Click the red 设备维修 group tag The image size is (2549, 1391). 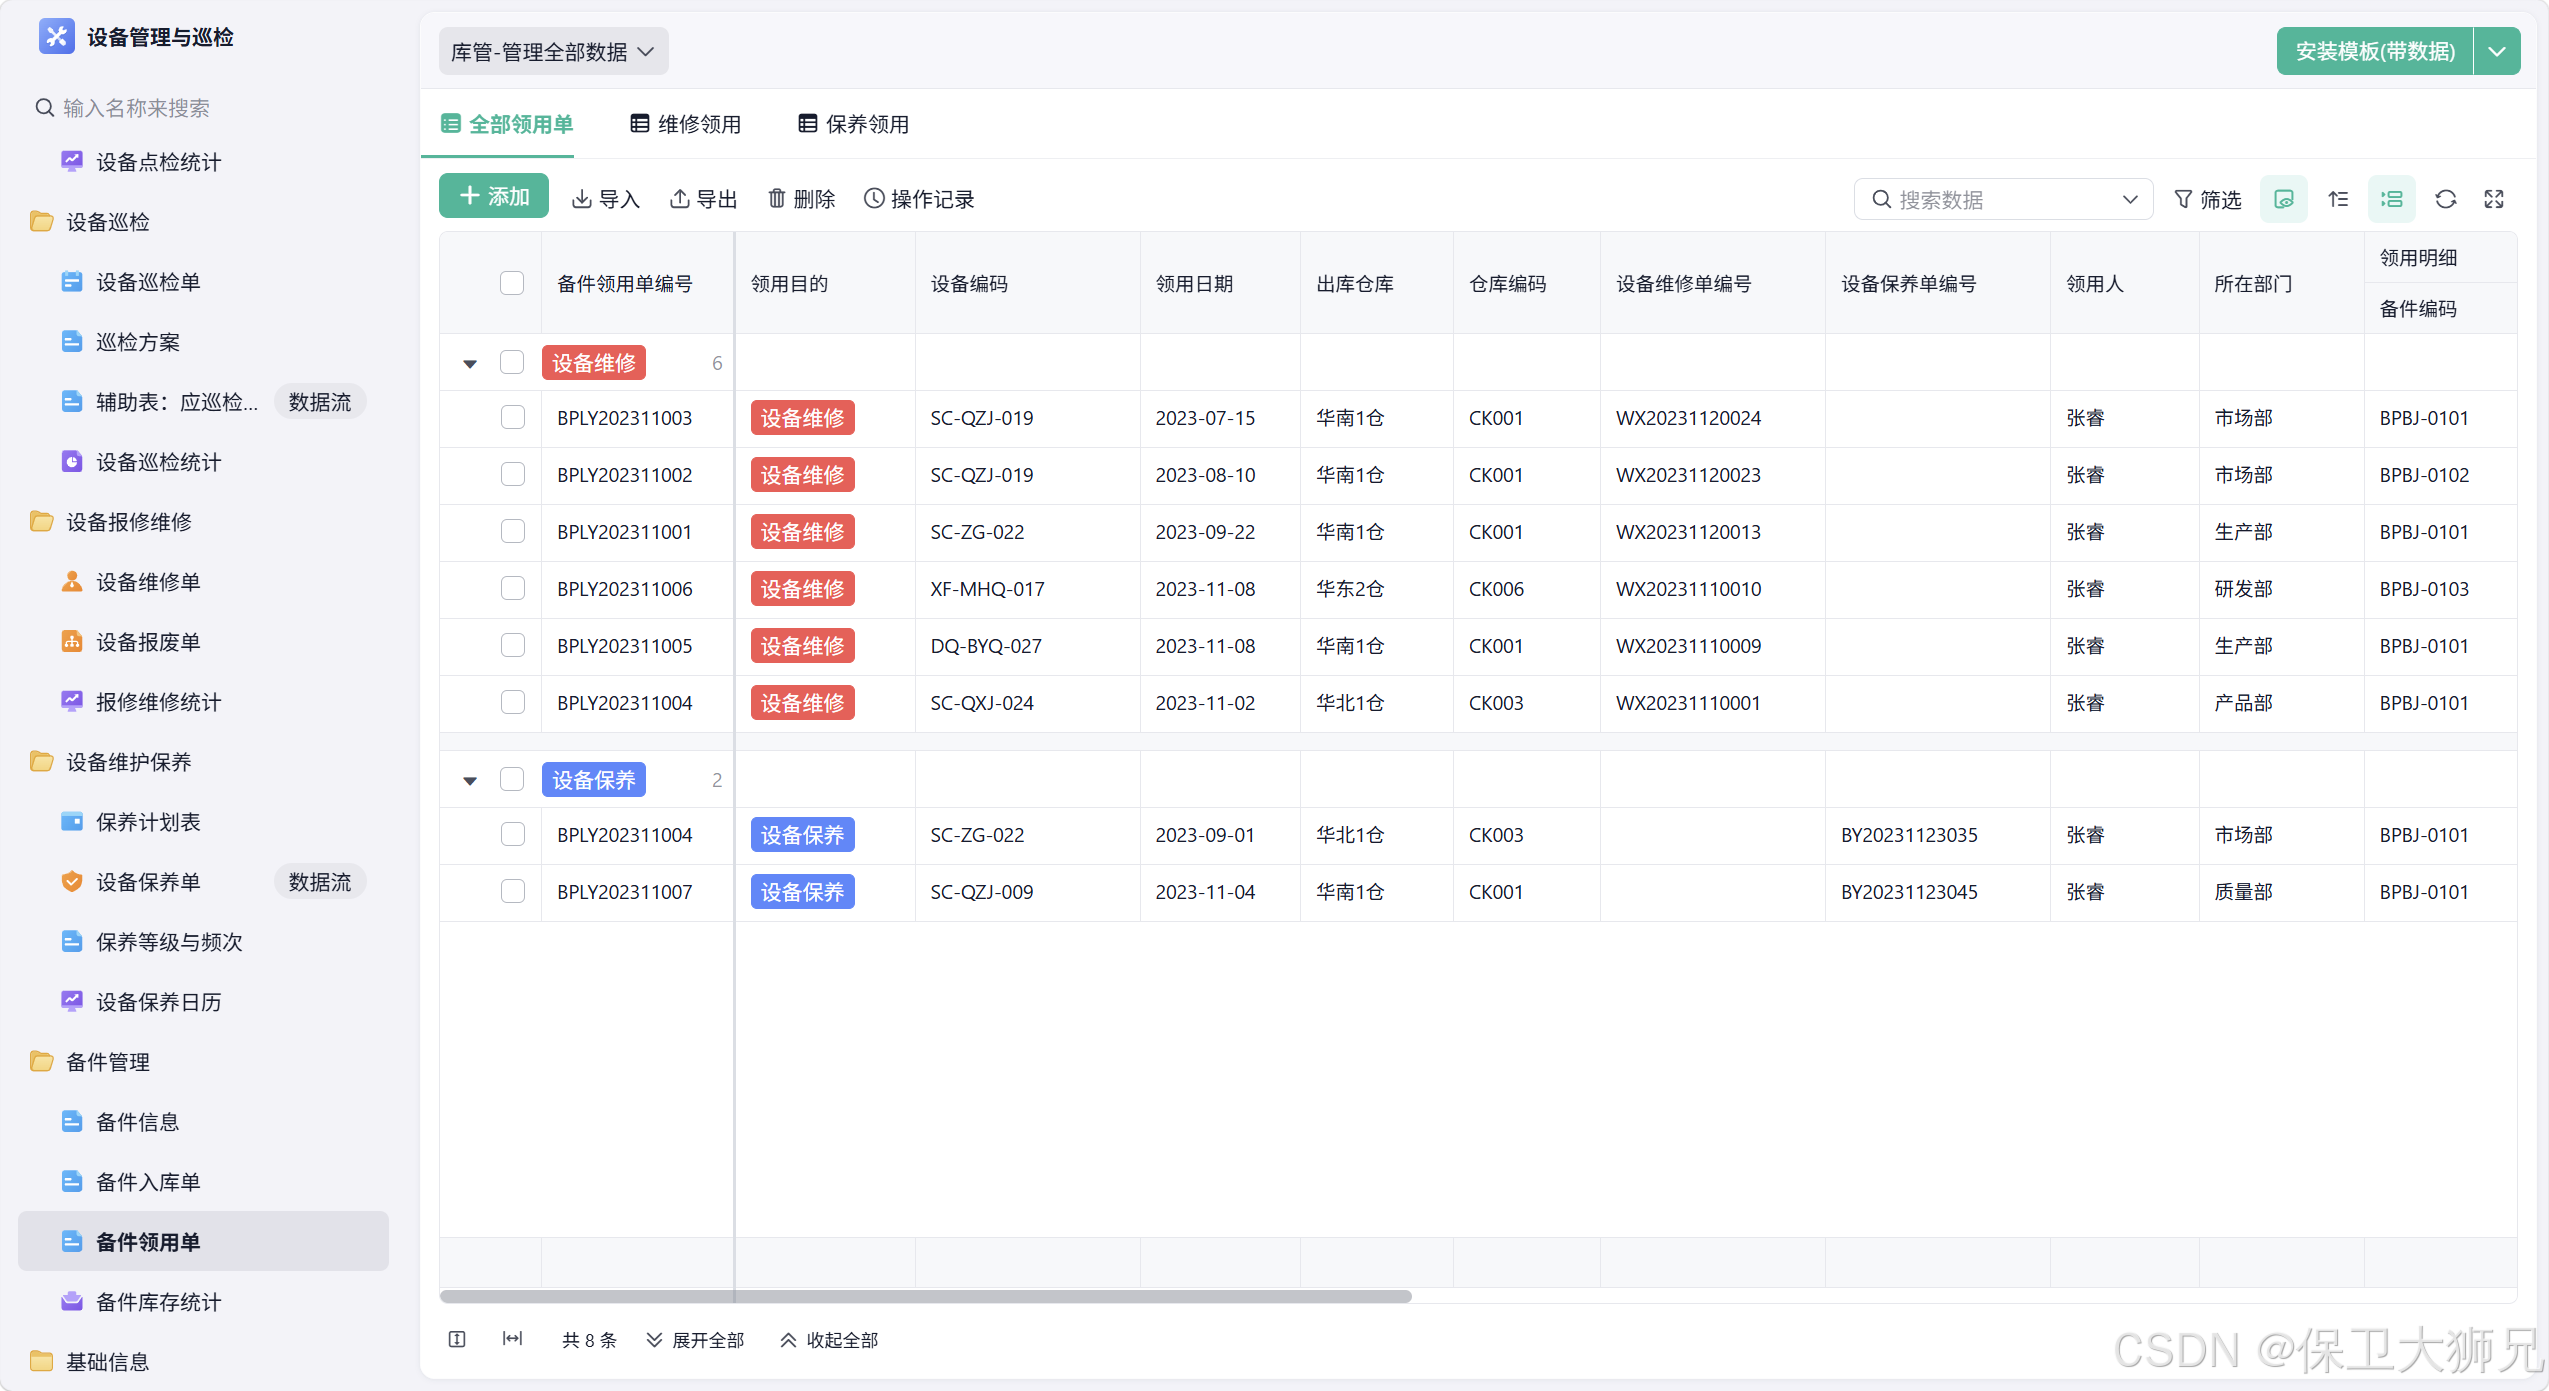pyautogui.click(x=594, y=362)
